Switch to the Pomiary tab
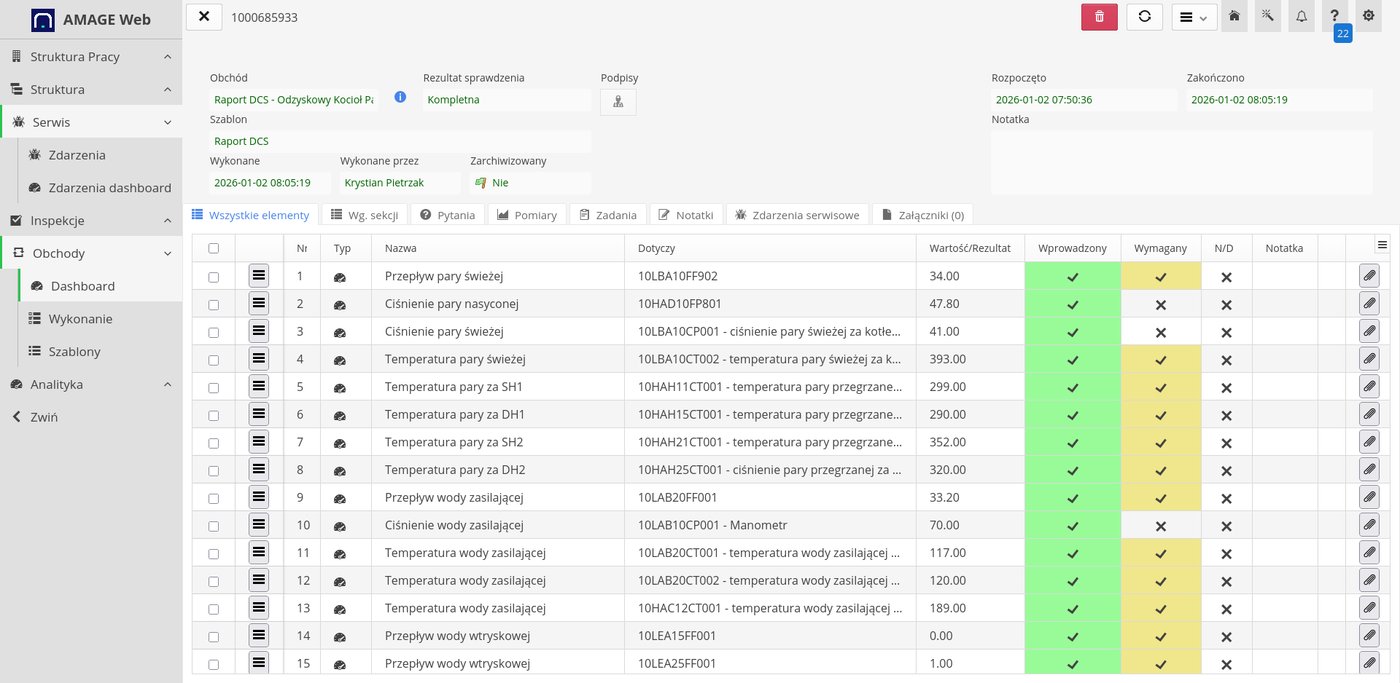 point(527,215)
